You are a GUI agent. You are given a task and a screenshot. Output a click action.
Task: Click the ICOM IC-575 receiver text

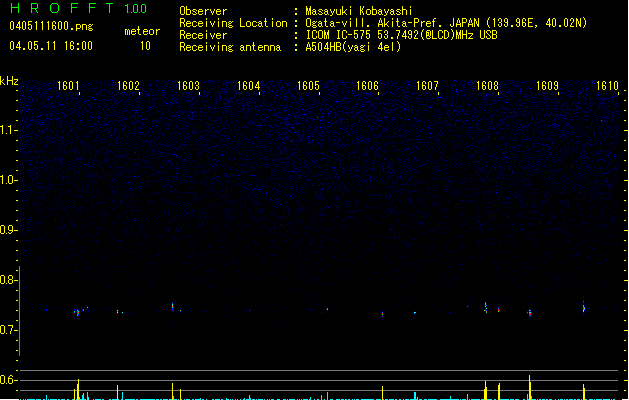(x=401, y=35)
